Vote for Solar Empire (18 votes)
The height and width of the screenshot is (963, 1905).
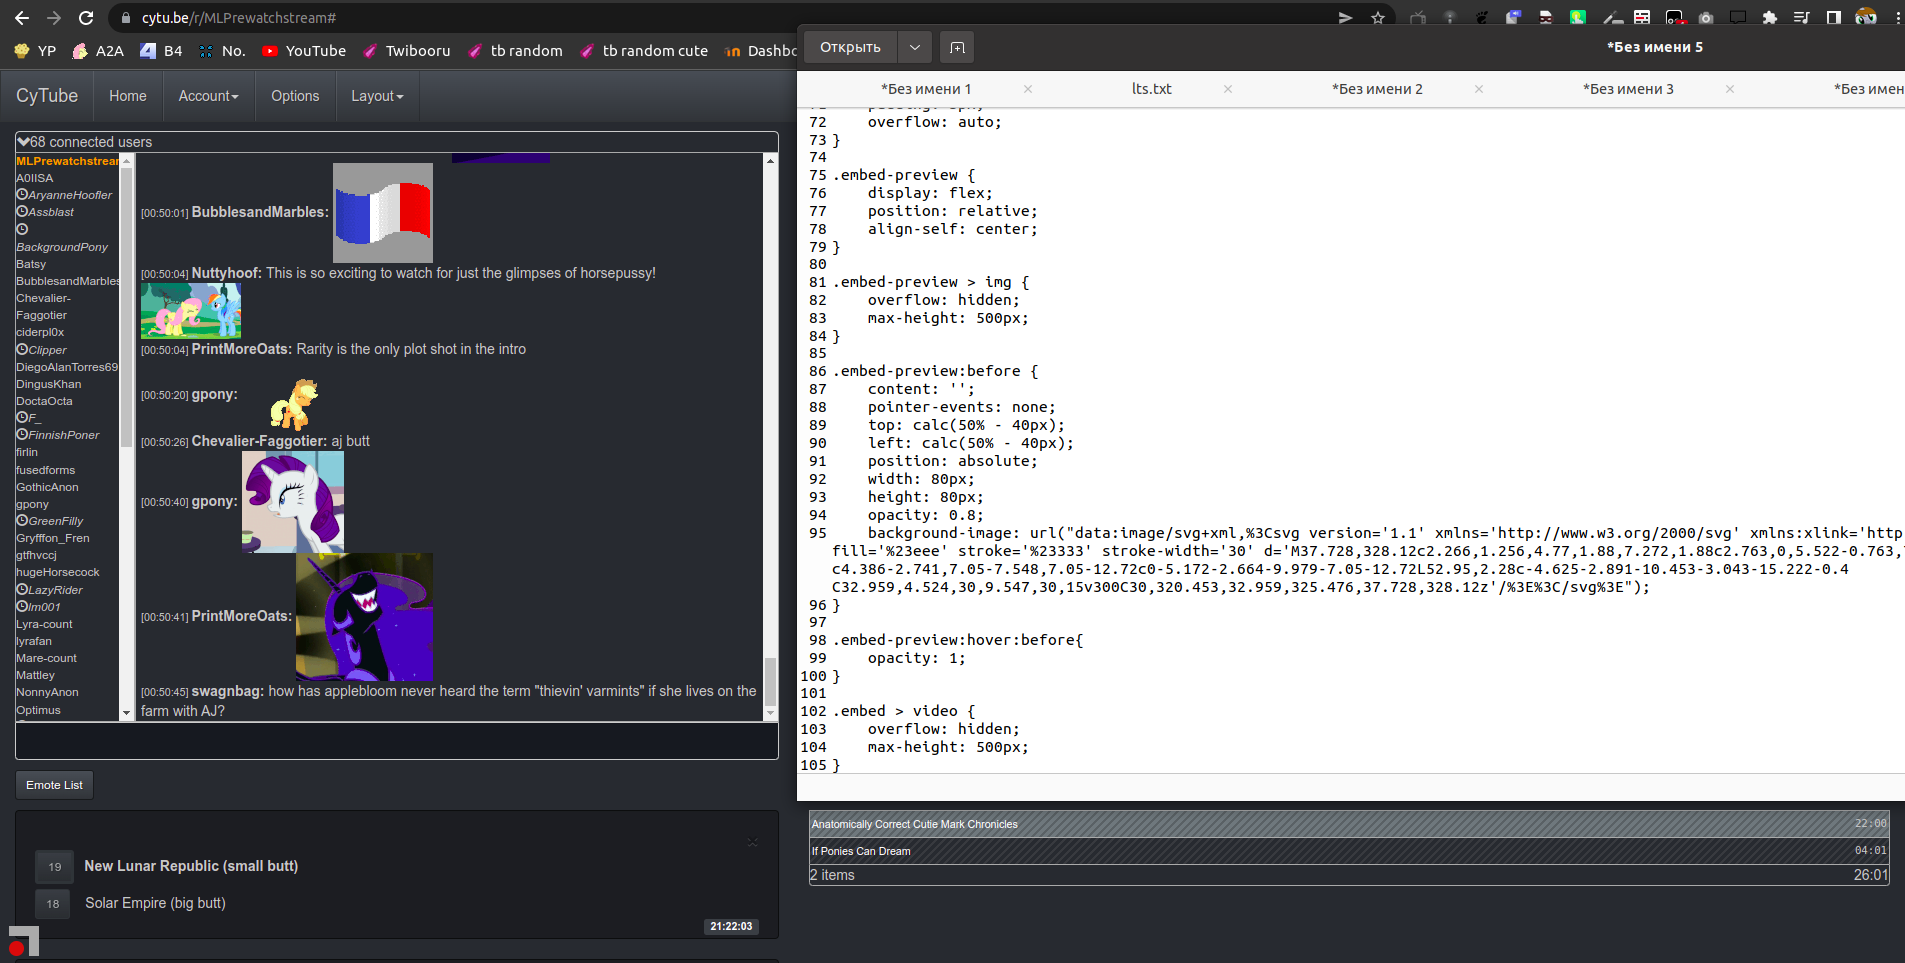click(x=53, y=904)
